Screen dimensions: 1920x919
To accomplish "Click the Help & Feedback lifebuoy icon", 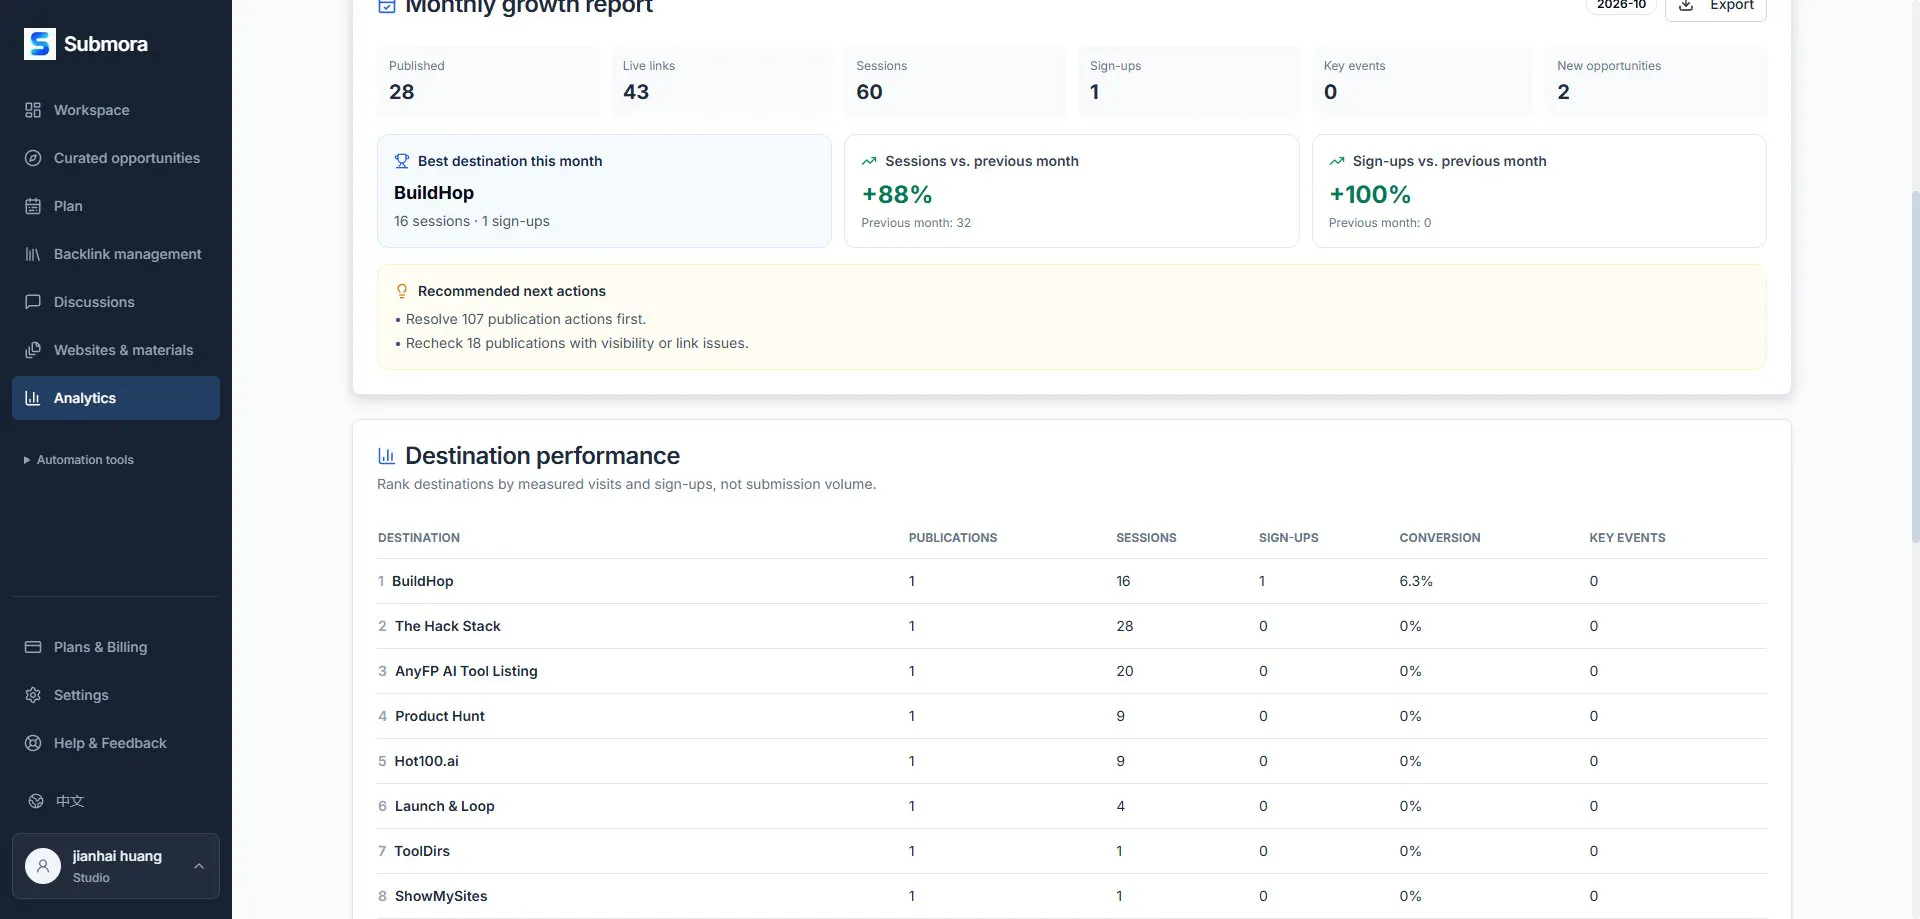I will 33,743.
